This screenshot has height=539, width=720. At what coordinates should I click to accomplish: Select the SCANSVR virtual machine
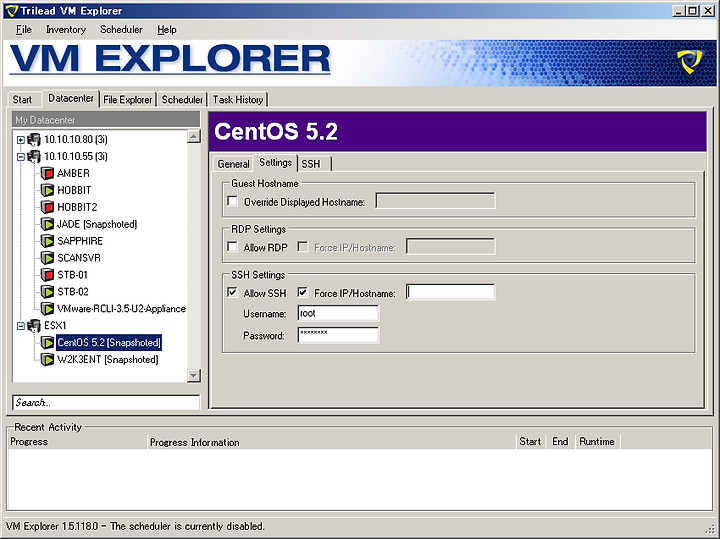79,258
